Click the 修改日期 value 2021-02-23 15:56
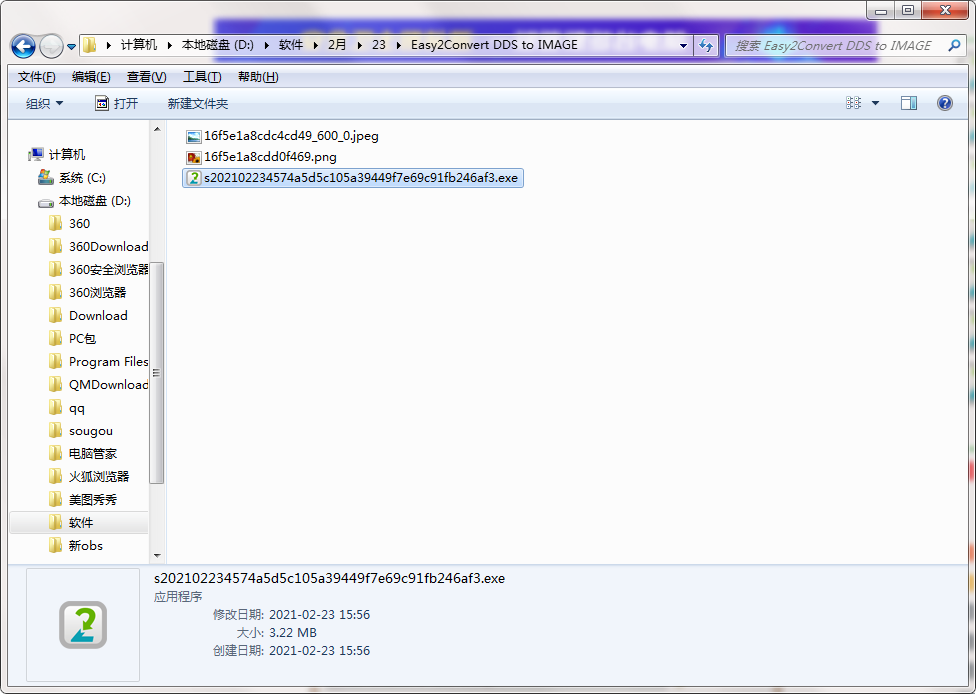 point(319,615)
